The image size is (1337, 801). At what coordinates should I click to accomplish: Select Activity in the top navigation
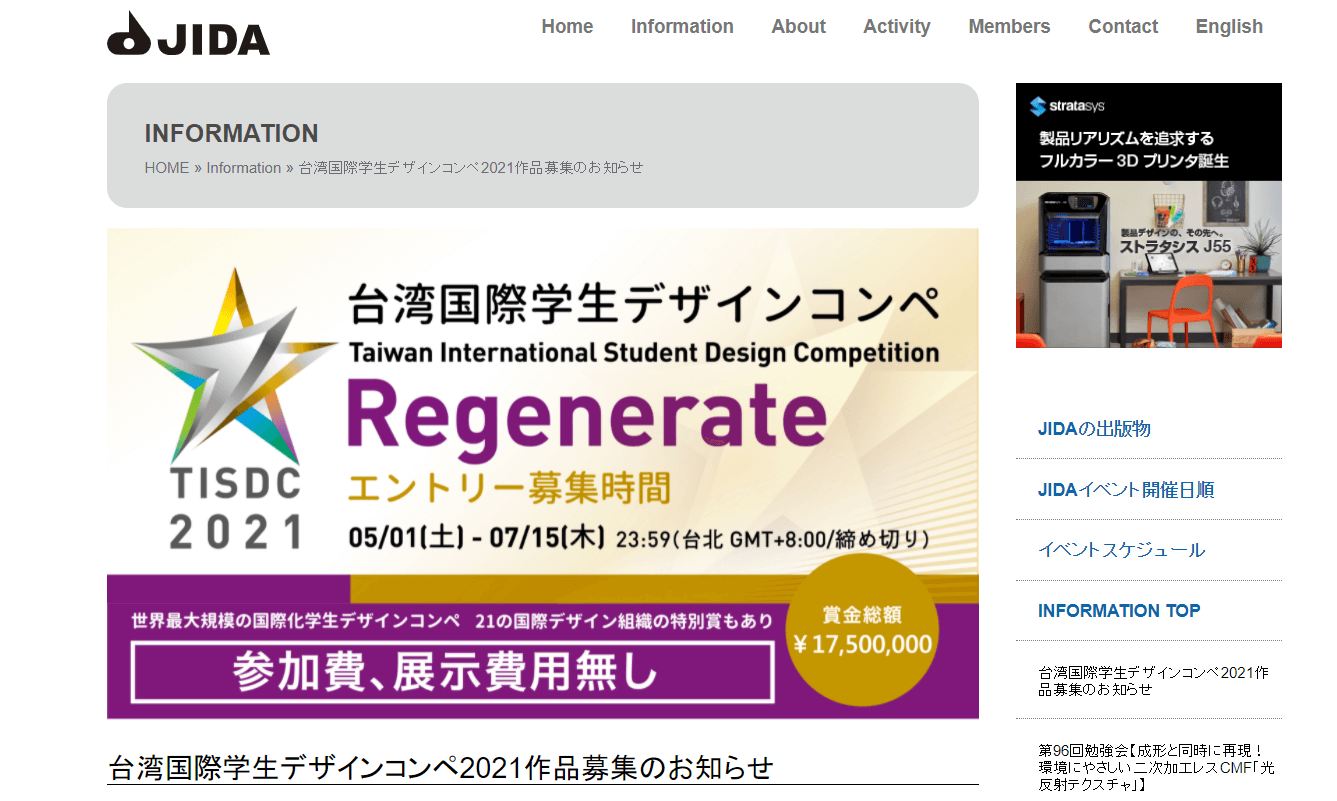(896, 27)
